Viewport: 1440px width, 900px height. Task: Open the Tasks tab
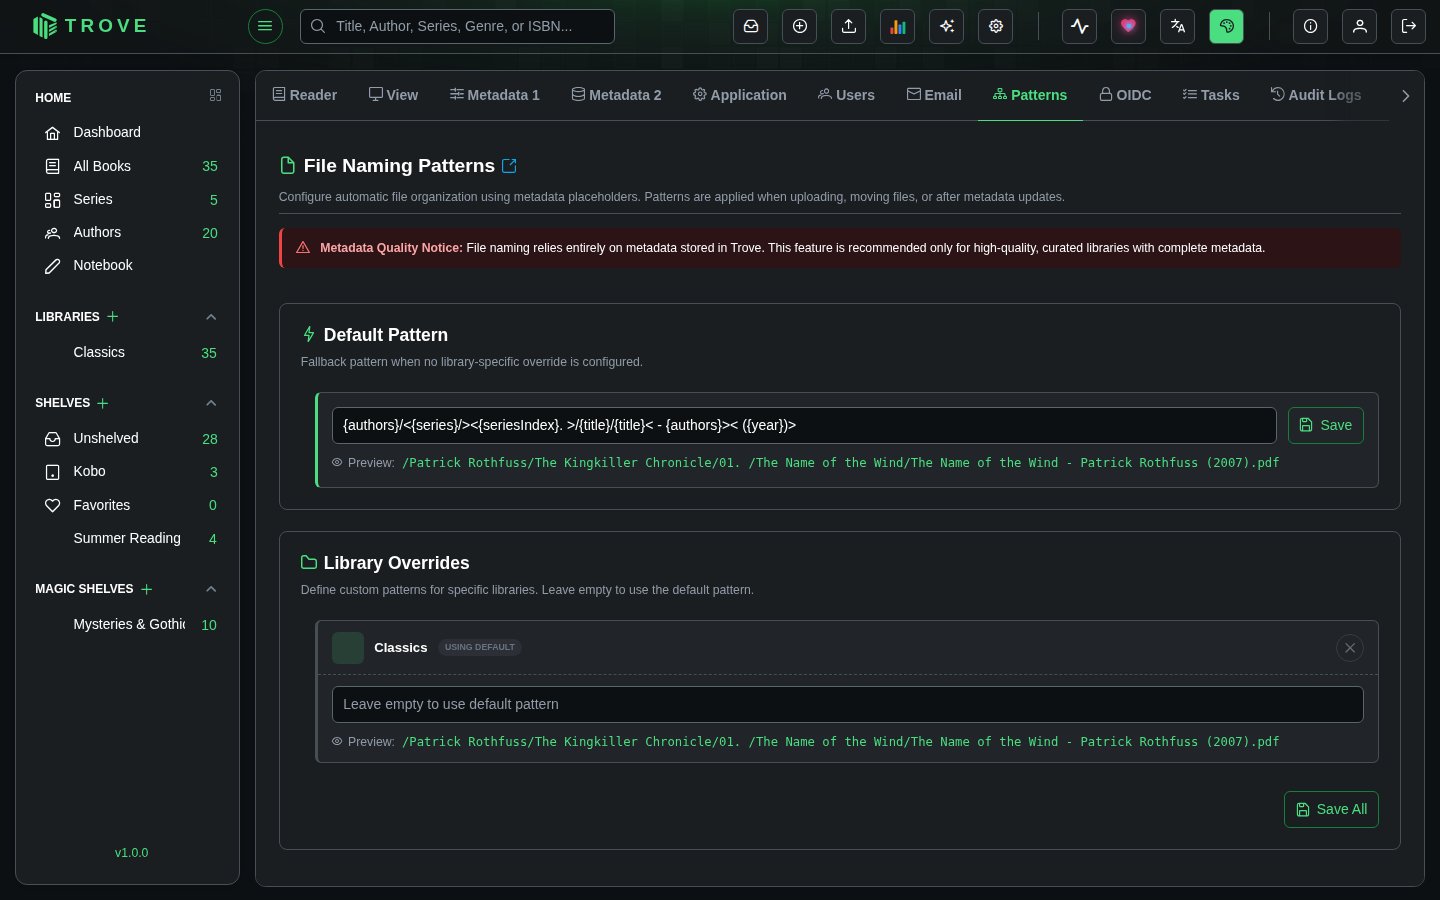(1211, 95)
